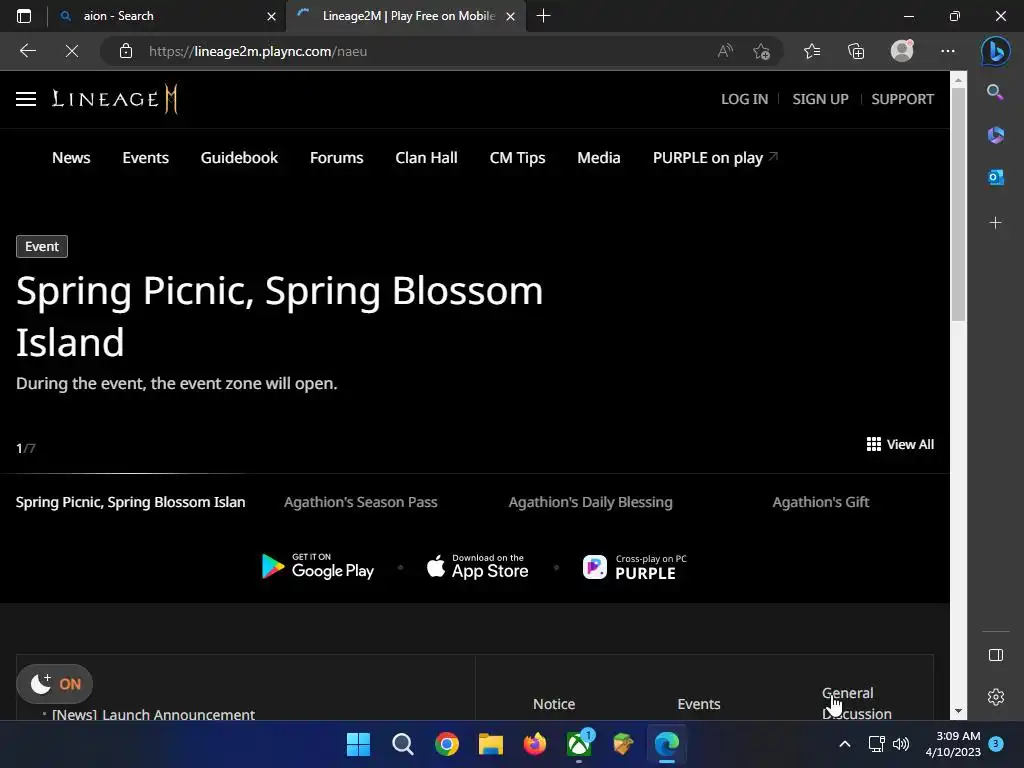Open the tab actions menu icon

(24, 16)
